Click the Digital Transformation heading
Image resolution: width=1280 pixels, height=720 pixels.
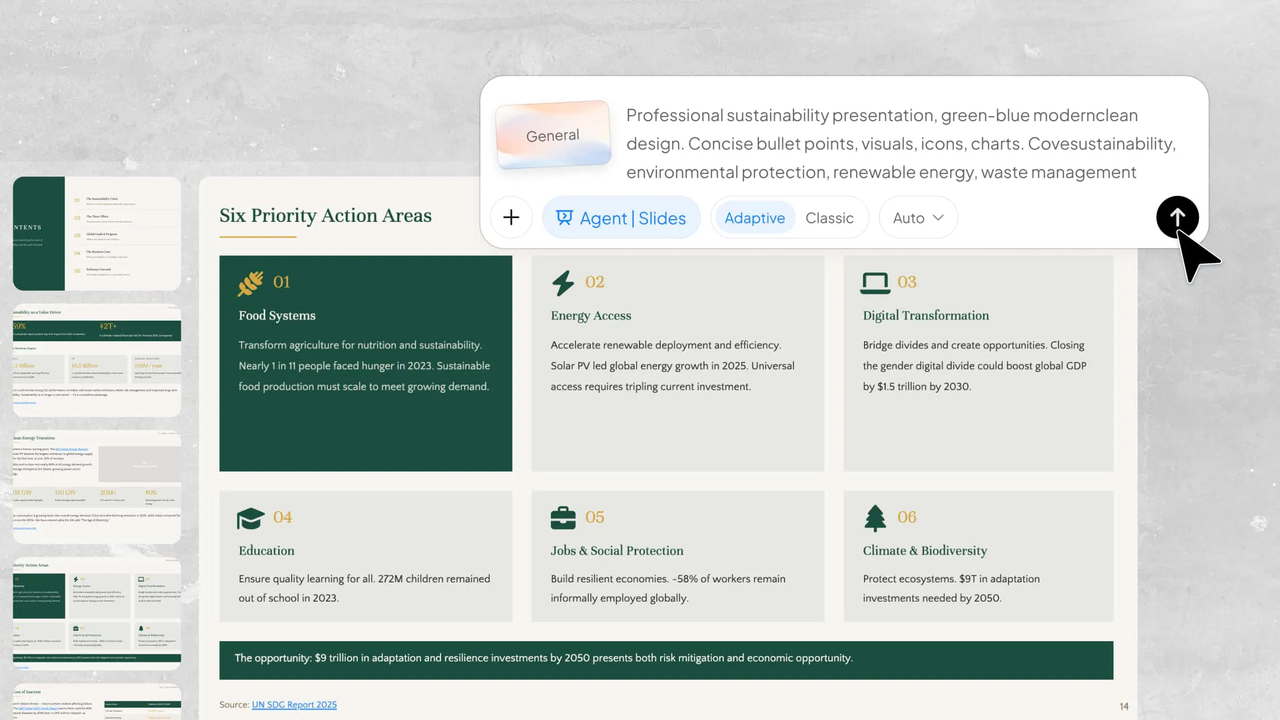[x=926, y=315]
